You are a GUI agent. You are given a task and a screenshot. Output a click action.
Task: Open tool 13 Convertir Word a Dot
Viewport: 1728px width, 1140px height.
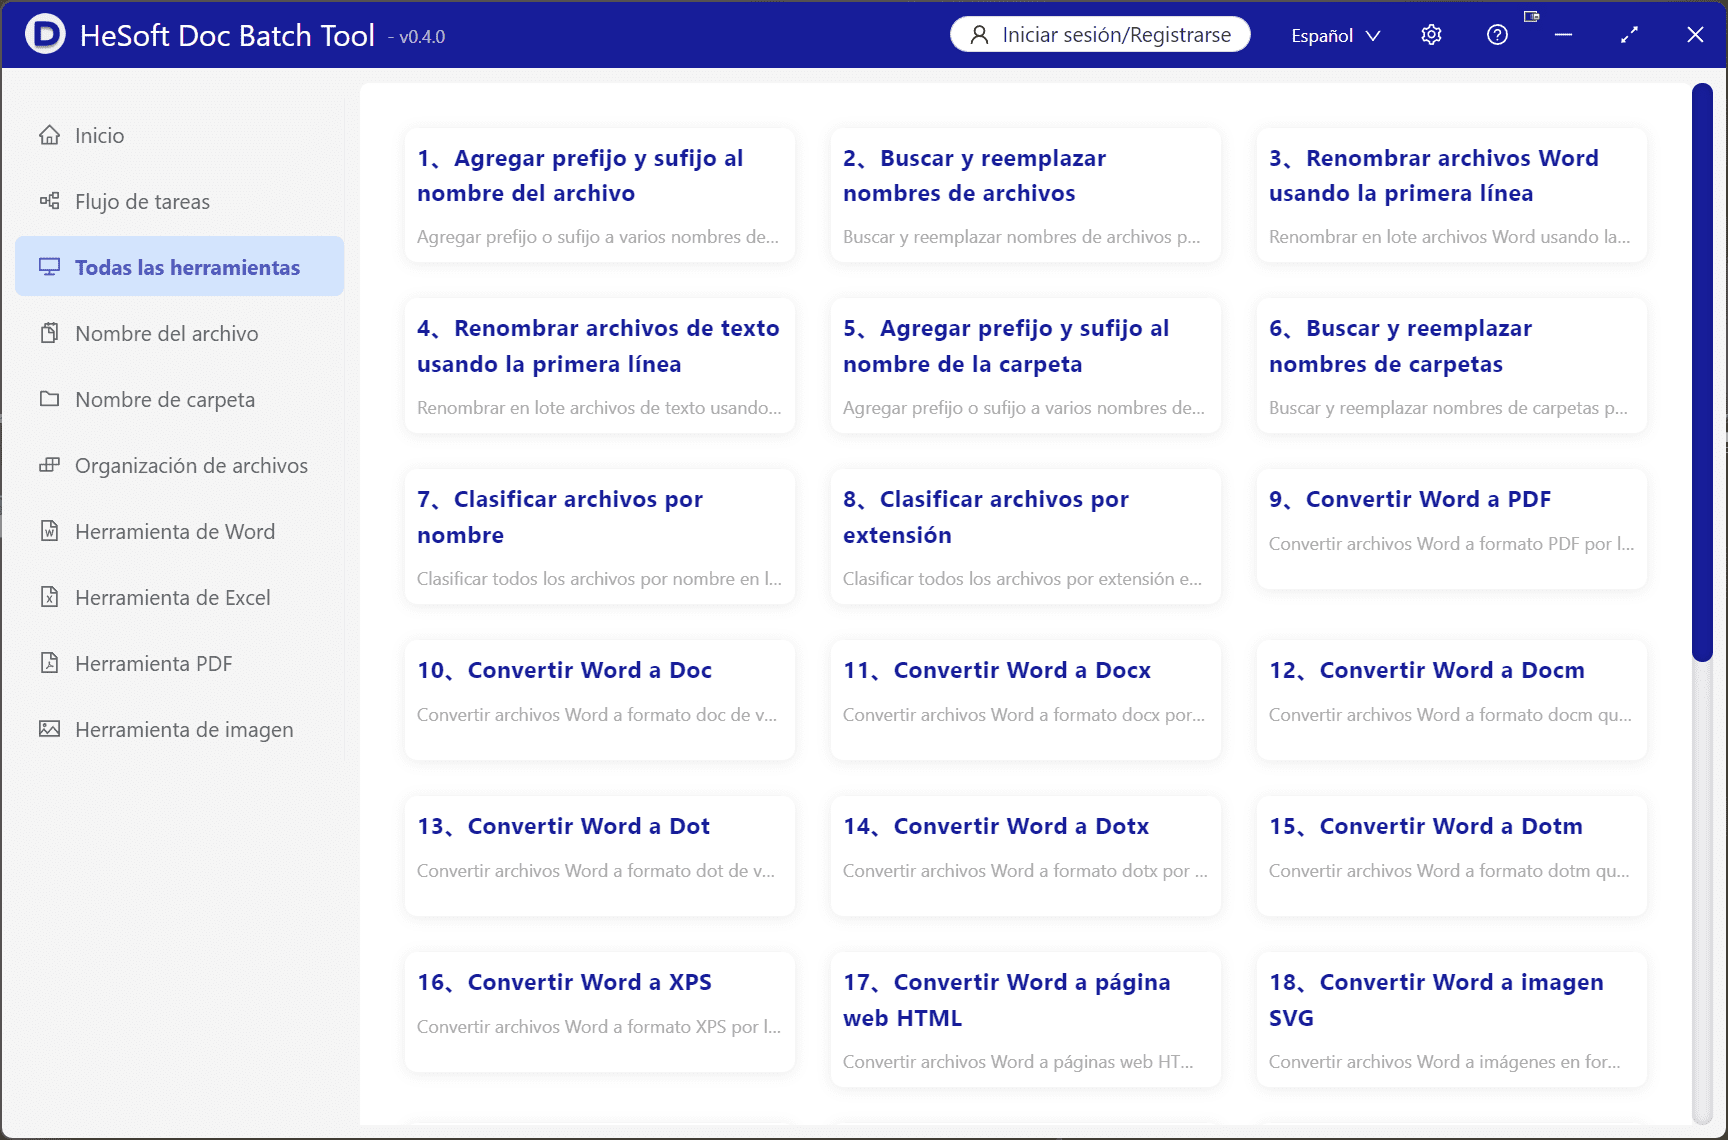(x=600, y=856)
